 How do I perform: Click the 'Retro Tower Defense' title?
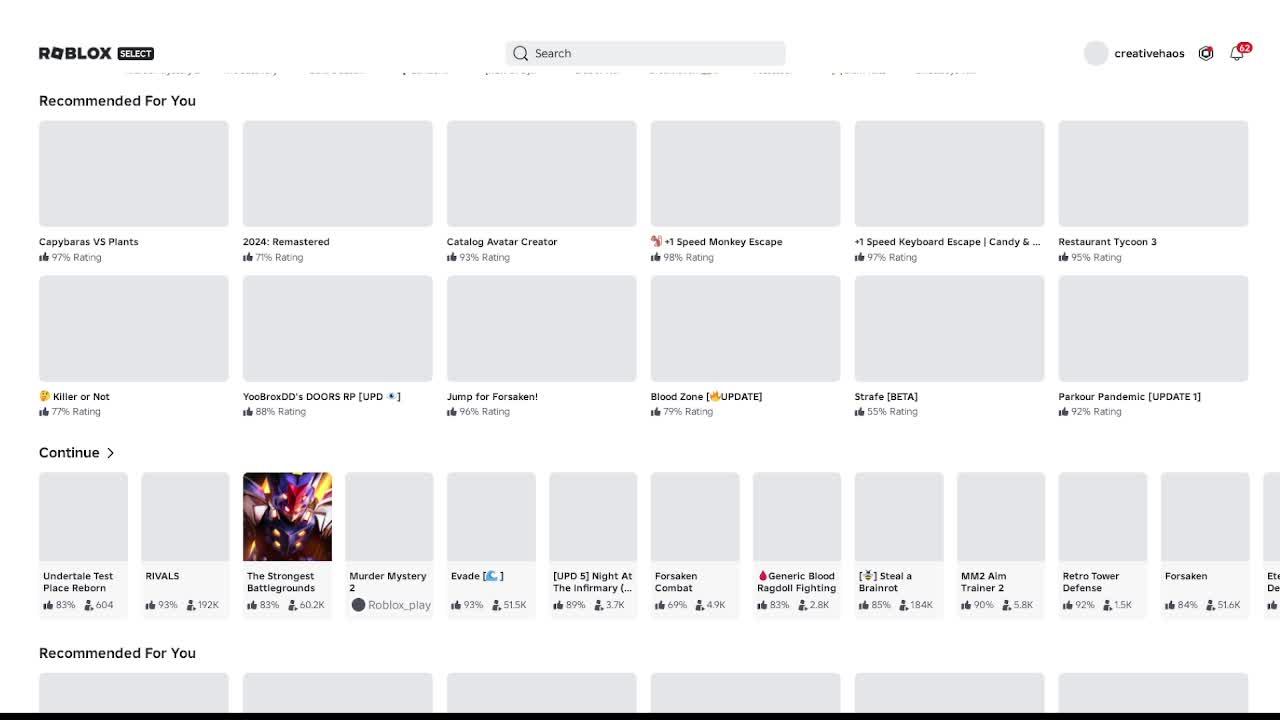[x=1091, y=582]
